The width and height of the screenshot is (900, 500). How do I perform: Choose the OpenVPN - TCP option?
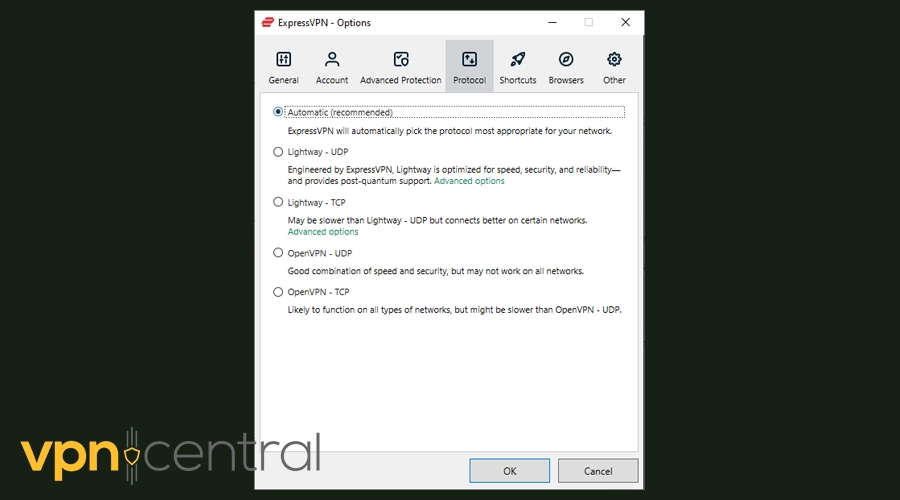(x=278, y=292)
